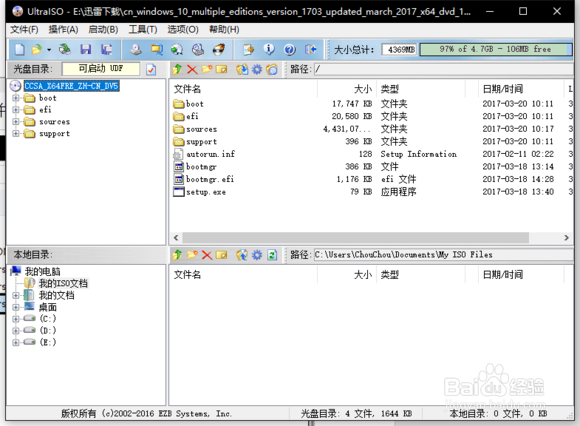Click the Up folder icon in local pane
This screenshot has width=580, height=426.
pos(177,255)
